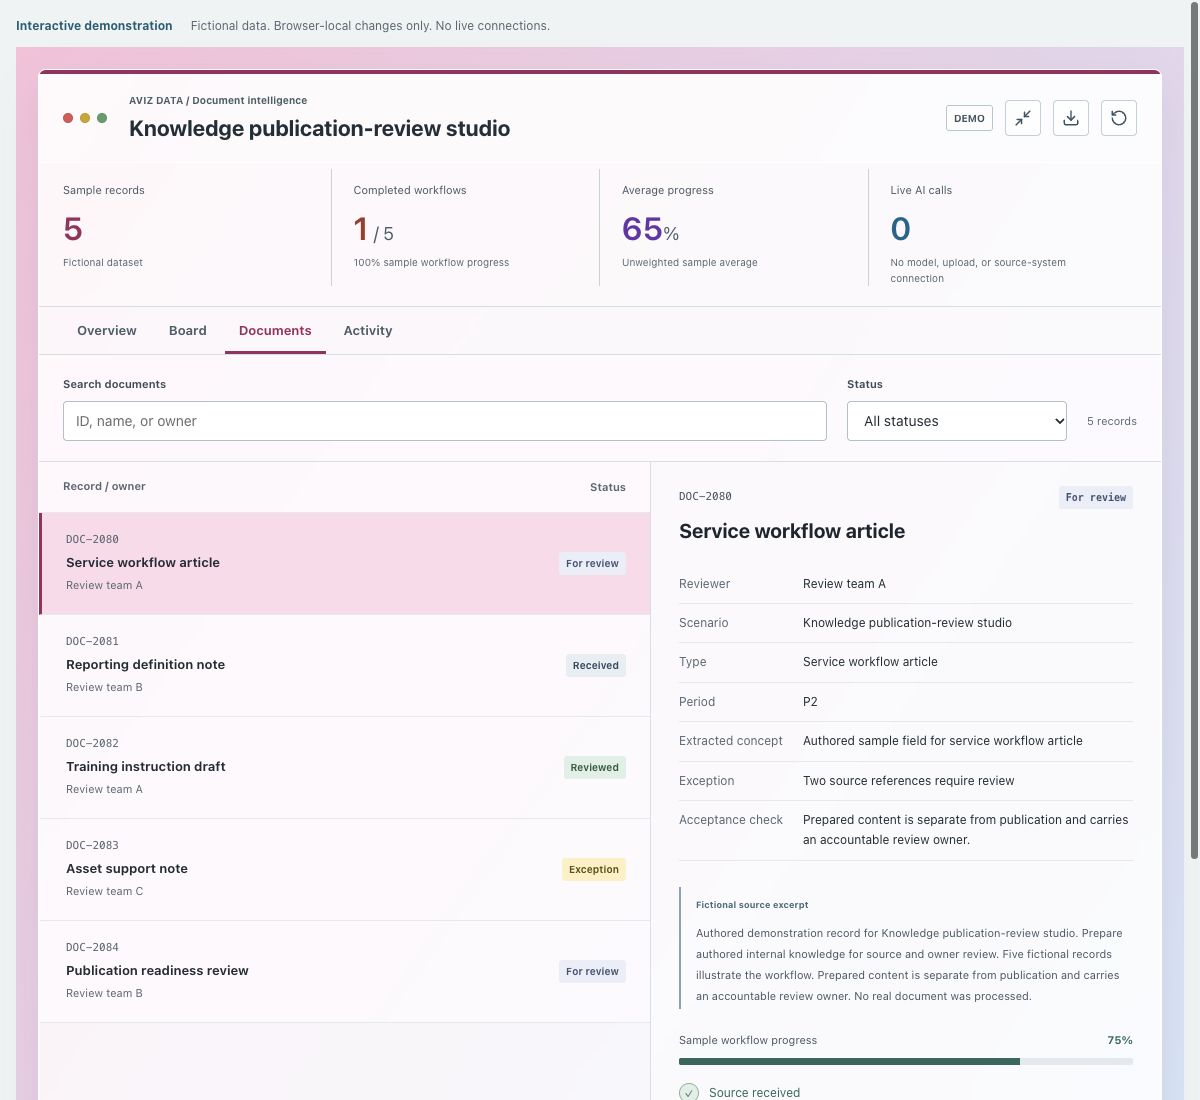The height and width of the screenshot is (1100, 1200).
Task: Click the Status column header
Action: click(x=608, y=487)
